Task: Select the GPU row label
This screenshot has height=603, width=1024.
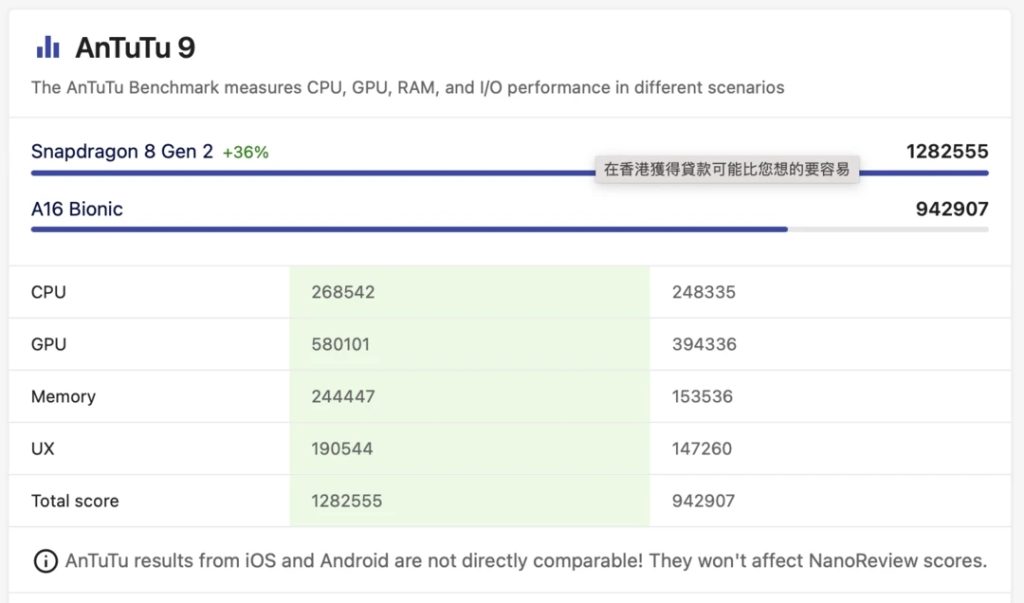Action: 49,344
